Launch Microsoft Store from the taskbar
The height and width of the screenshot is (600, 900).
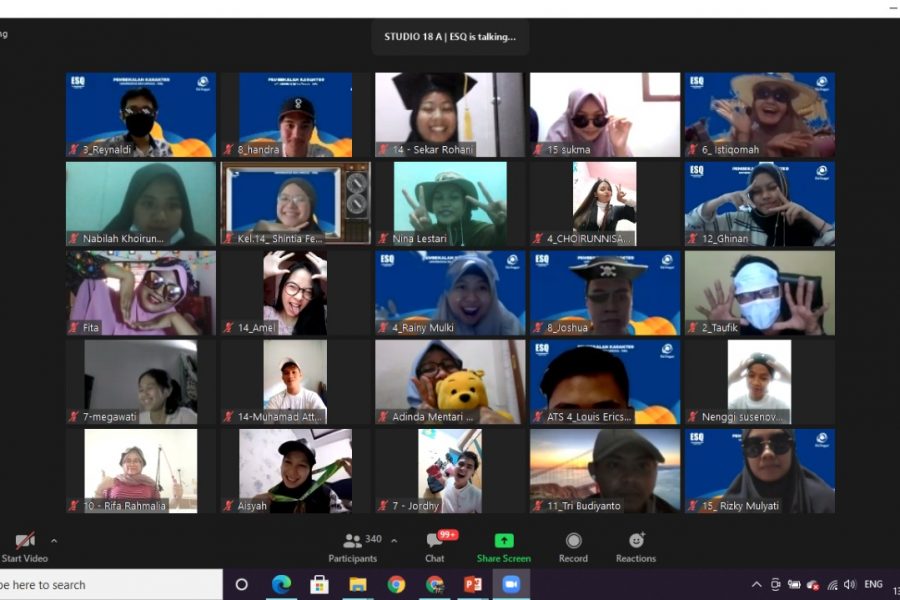tap(319, 585)
